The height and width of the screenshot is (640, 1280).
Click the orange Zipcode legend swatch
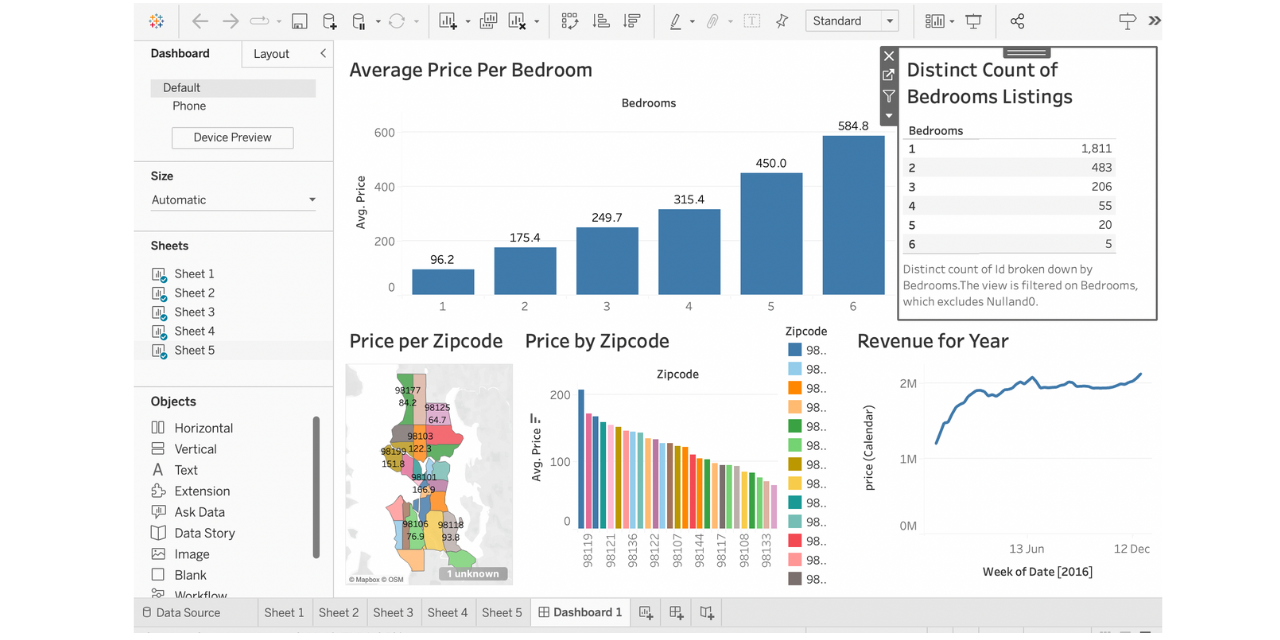pyautogui.click(x=795, y=388)
